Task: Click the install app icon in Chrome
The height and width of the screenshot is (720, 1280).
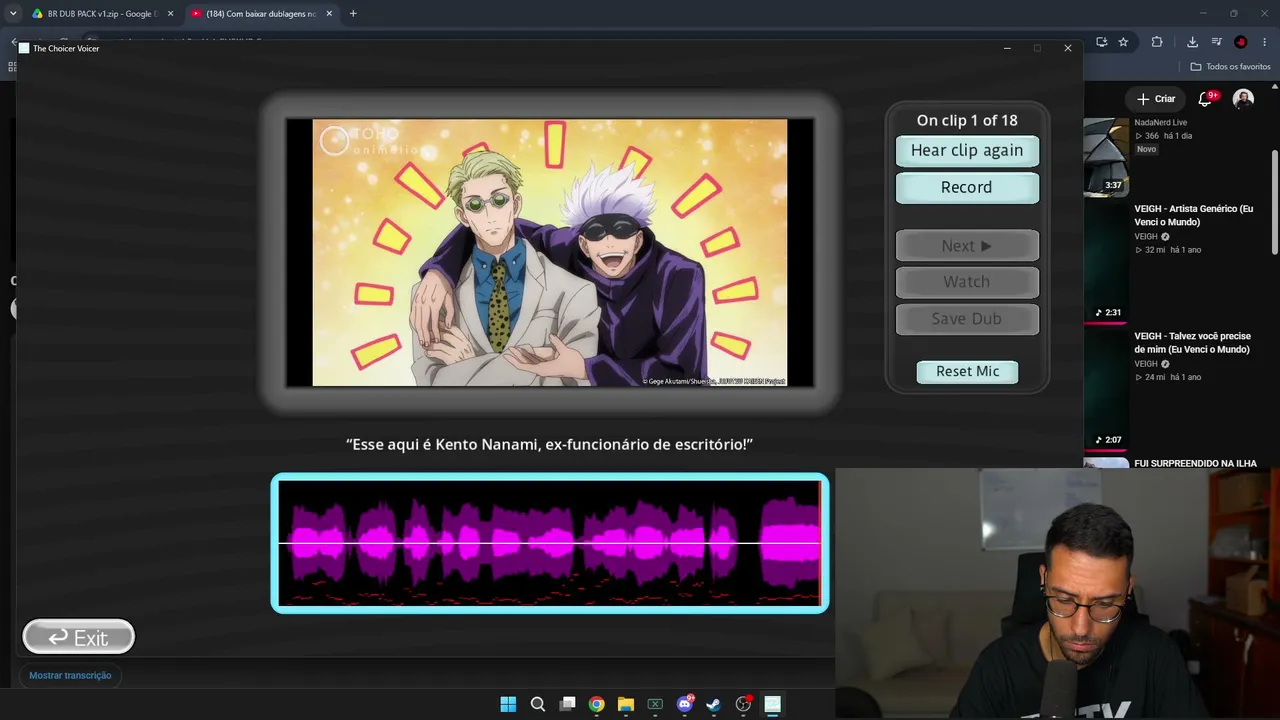Action: coord(1101,42)
